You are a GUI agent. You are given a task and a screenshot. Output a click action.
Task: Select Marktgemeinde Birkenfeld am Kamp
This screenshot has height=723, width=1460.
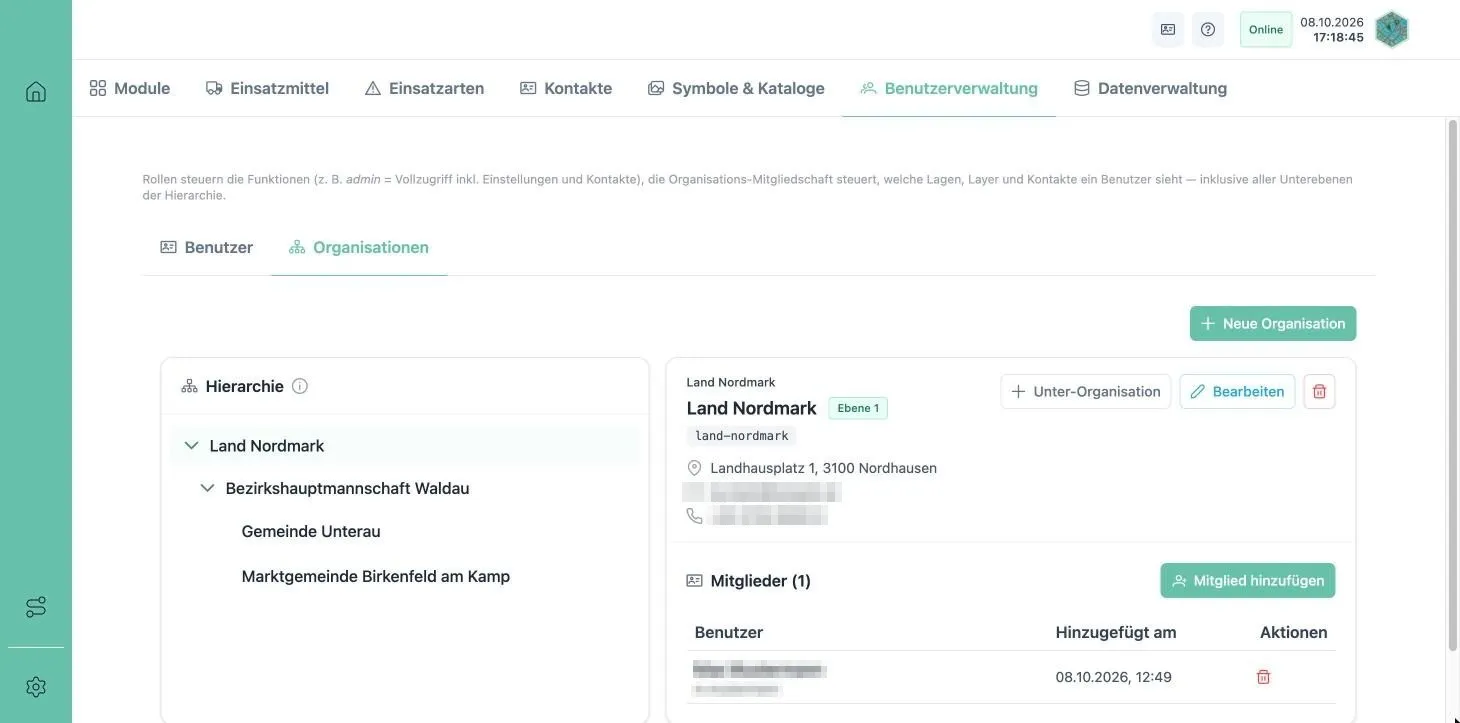(x=376, y=576)
